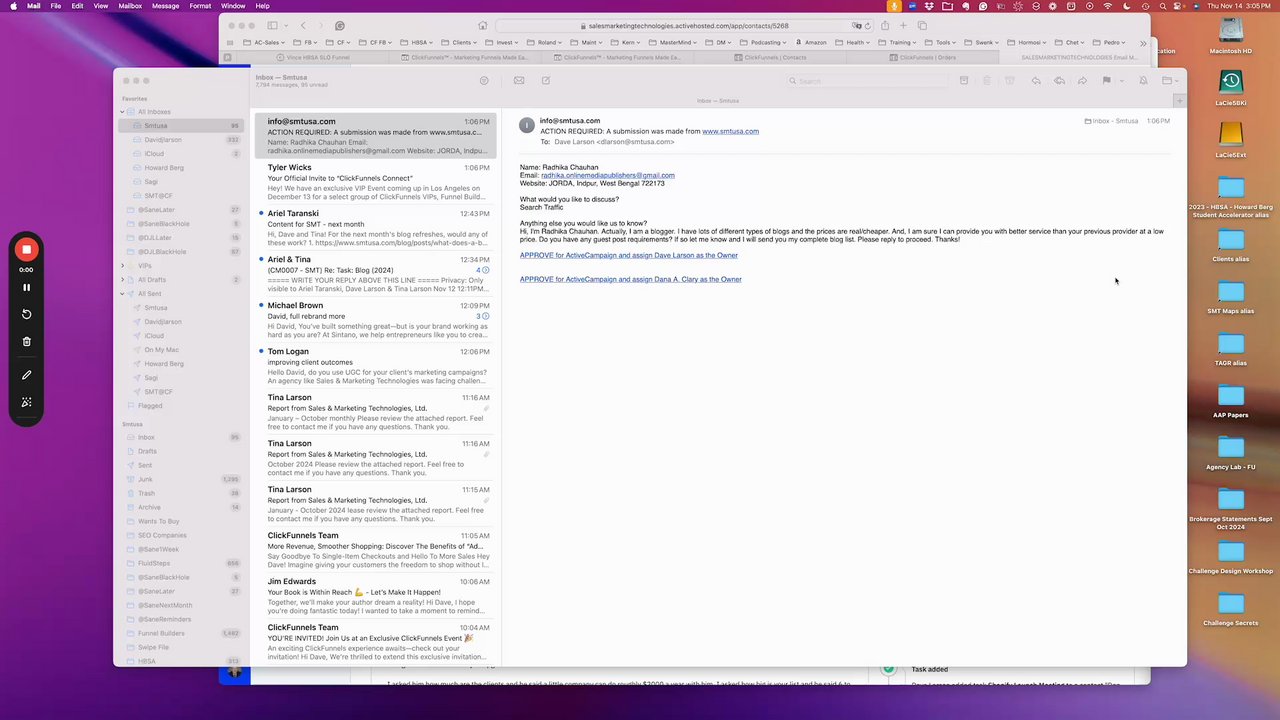The image size is (1280, 720).
Task: Open www.smtusa.com link in email header
Action: pos(730,131)
